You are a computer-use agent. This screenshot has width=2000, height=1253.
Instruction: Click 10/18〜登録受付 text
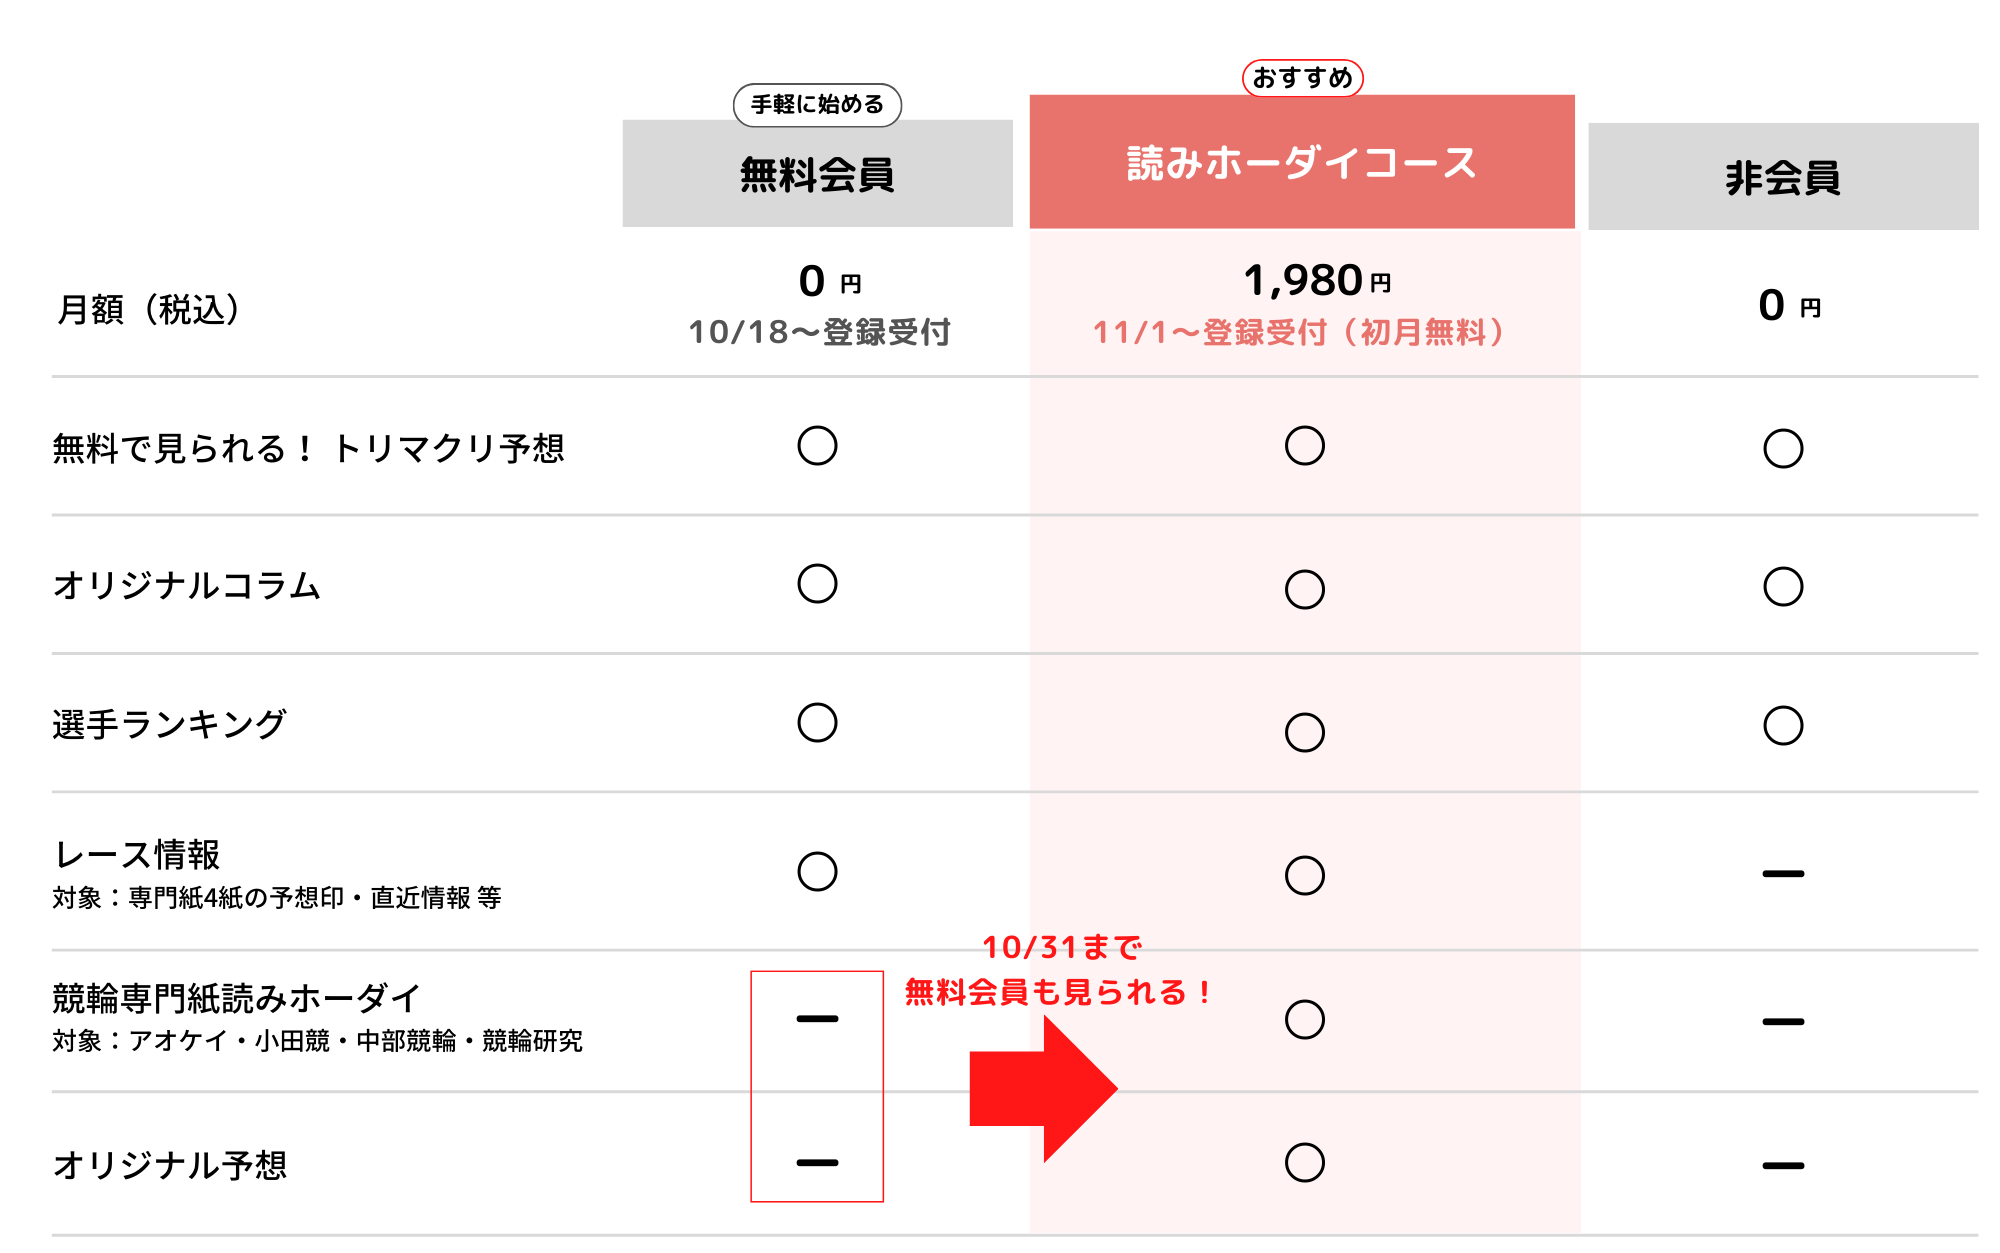click(x=819, y=332)
